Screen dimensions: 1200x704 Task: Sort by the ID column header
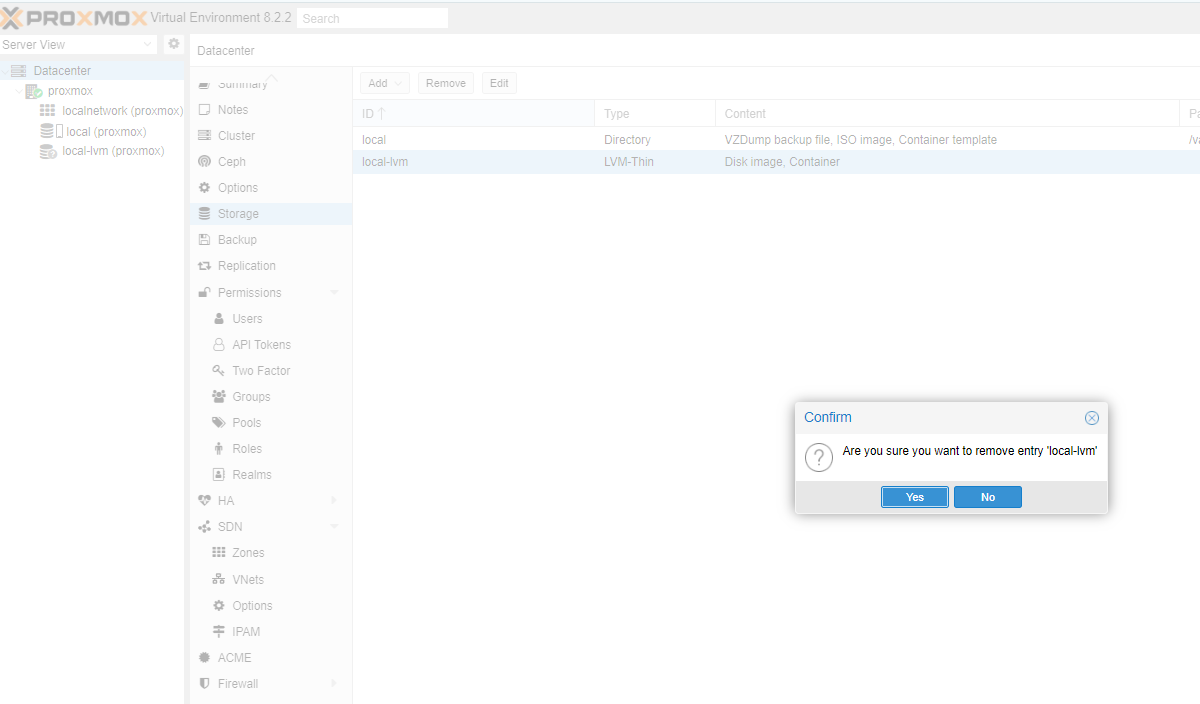tap(473, 114)
